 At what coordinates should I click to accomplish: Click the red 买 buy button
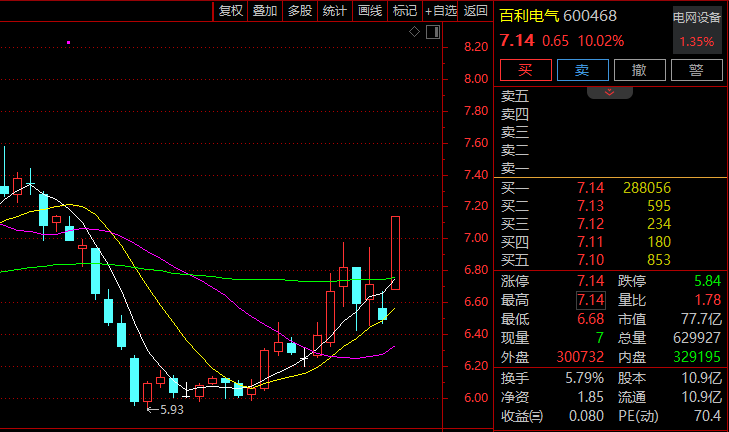(x=525, y=70)
